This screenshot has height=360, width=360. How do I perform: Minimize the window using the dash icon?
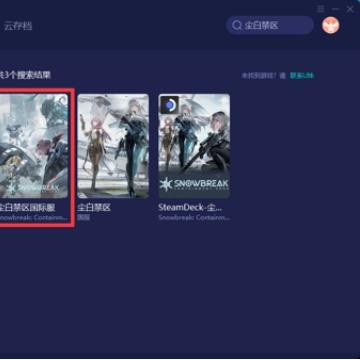335,9
